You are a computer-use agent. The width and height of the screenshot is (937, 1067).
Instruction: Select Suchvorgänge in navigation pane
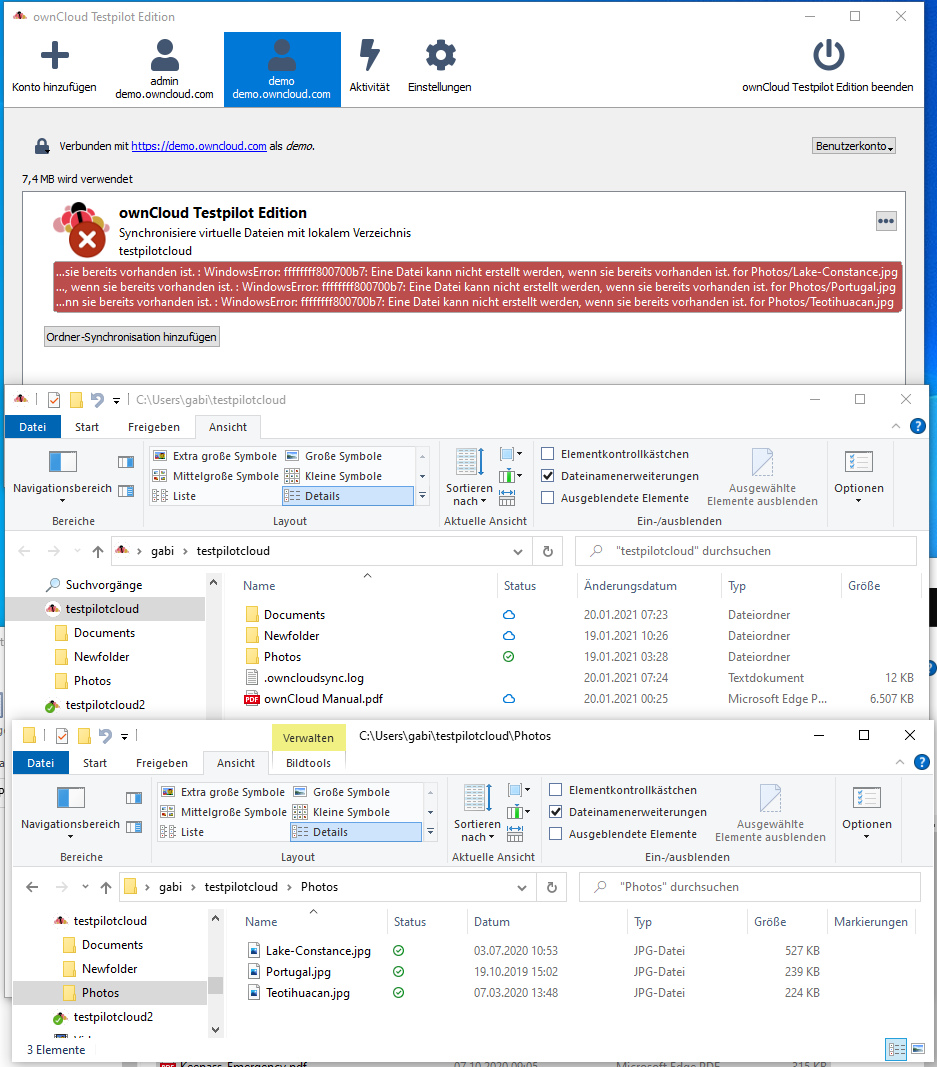pos(103,585)
